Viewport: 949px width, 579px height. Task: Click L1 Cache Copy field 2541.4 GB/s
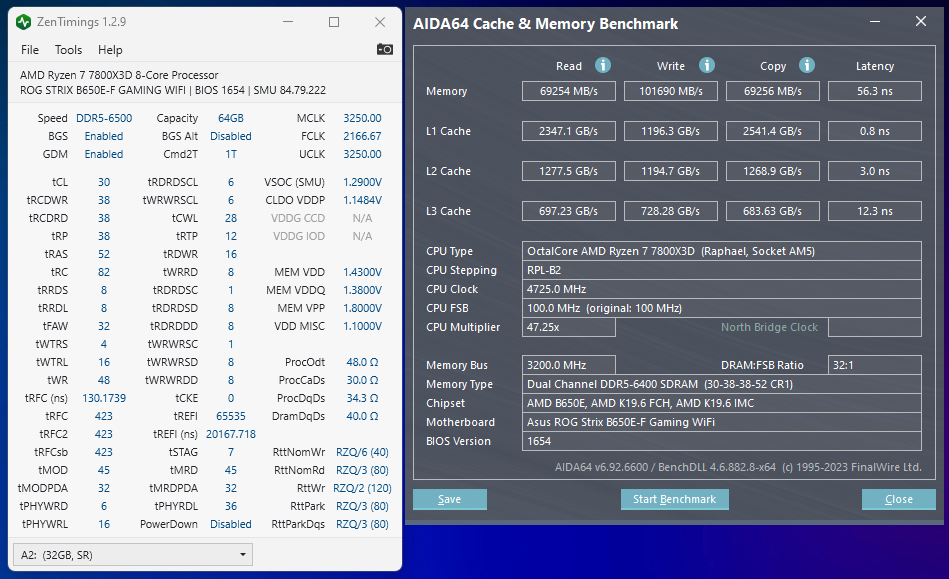click(x=773, y=131)
